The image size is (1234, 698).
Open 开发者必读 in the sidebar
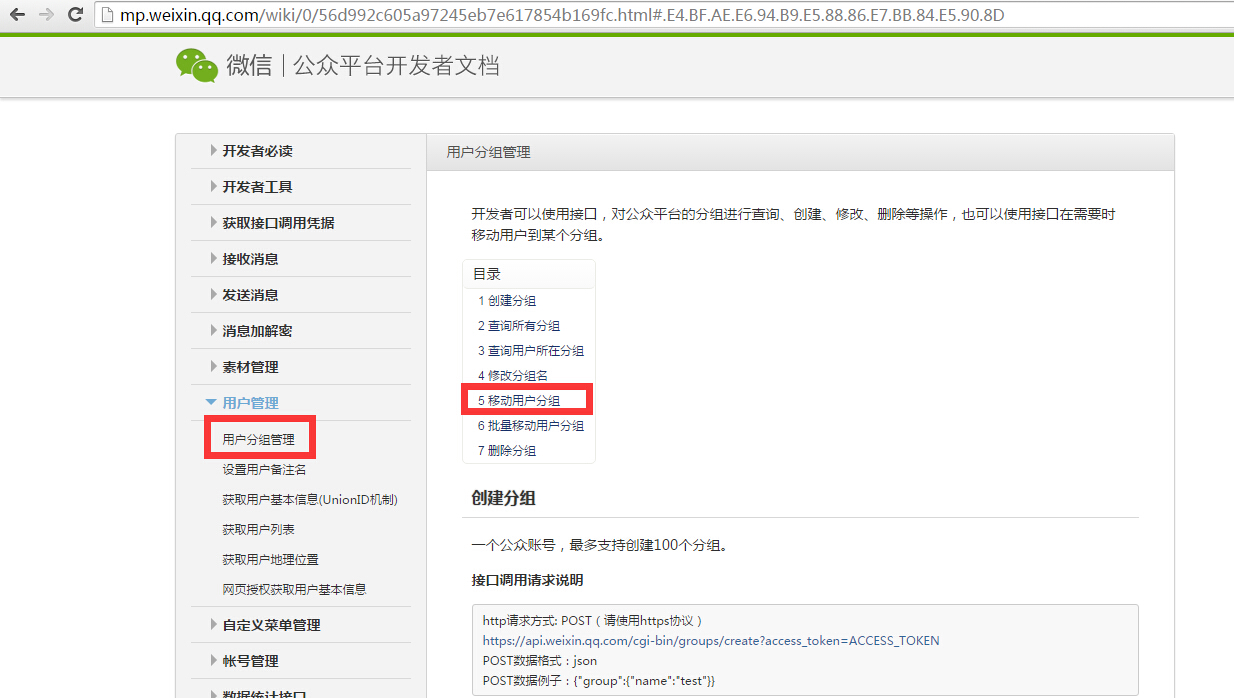[x=257, y=151]
